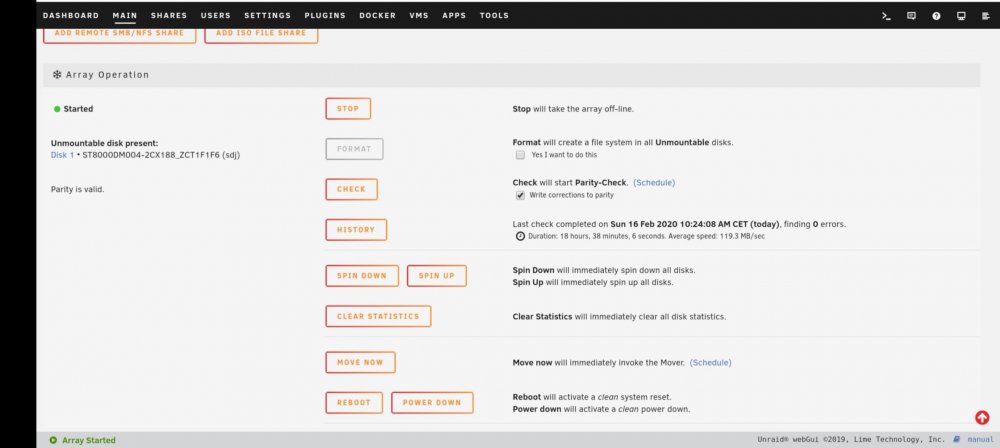Click 'Reboot will activate a clean system reset' text
The image size is (1000, 448).
pos(592,397)
